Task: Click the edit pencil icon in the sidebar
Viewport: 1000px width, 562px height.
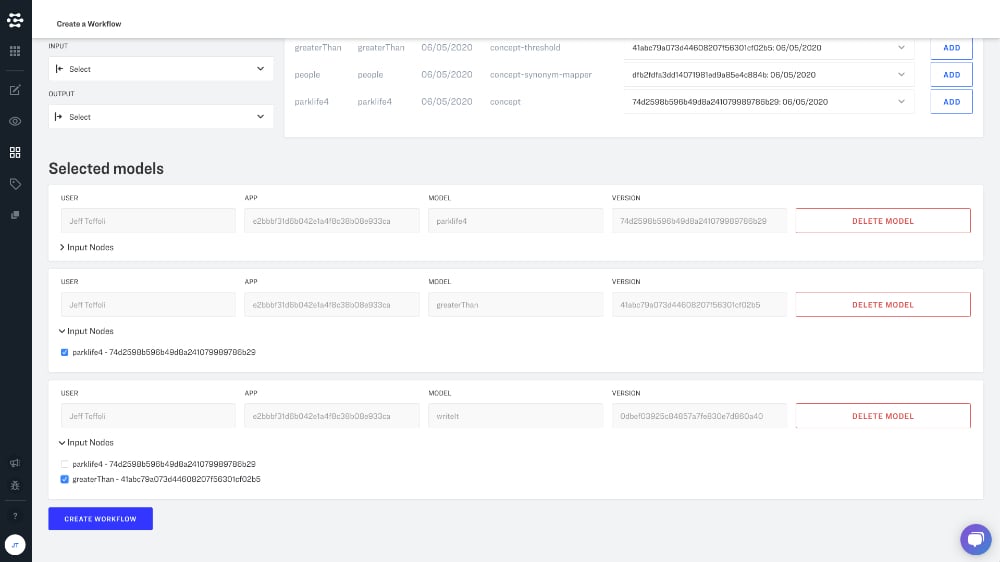Action: [15, 90]
